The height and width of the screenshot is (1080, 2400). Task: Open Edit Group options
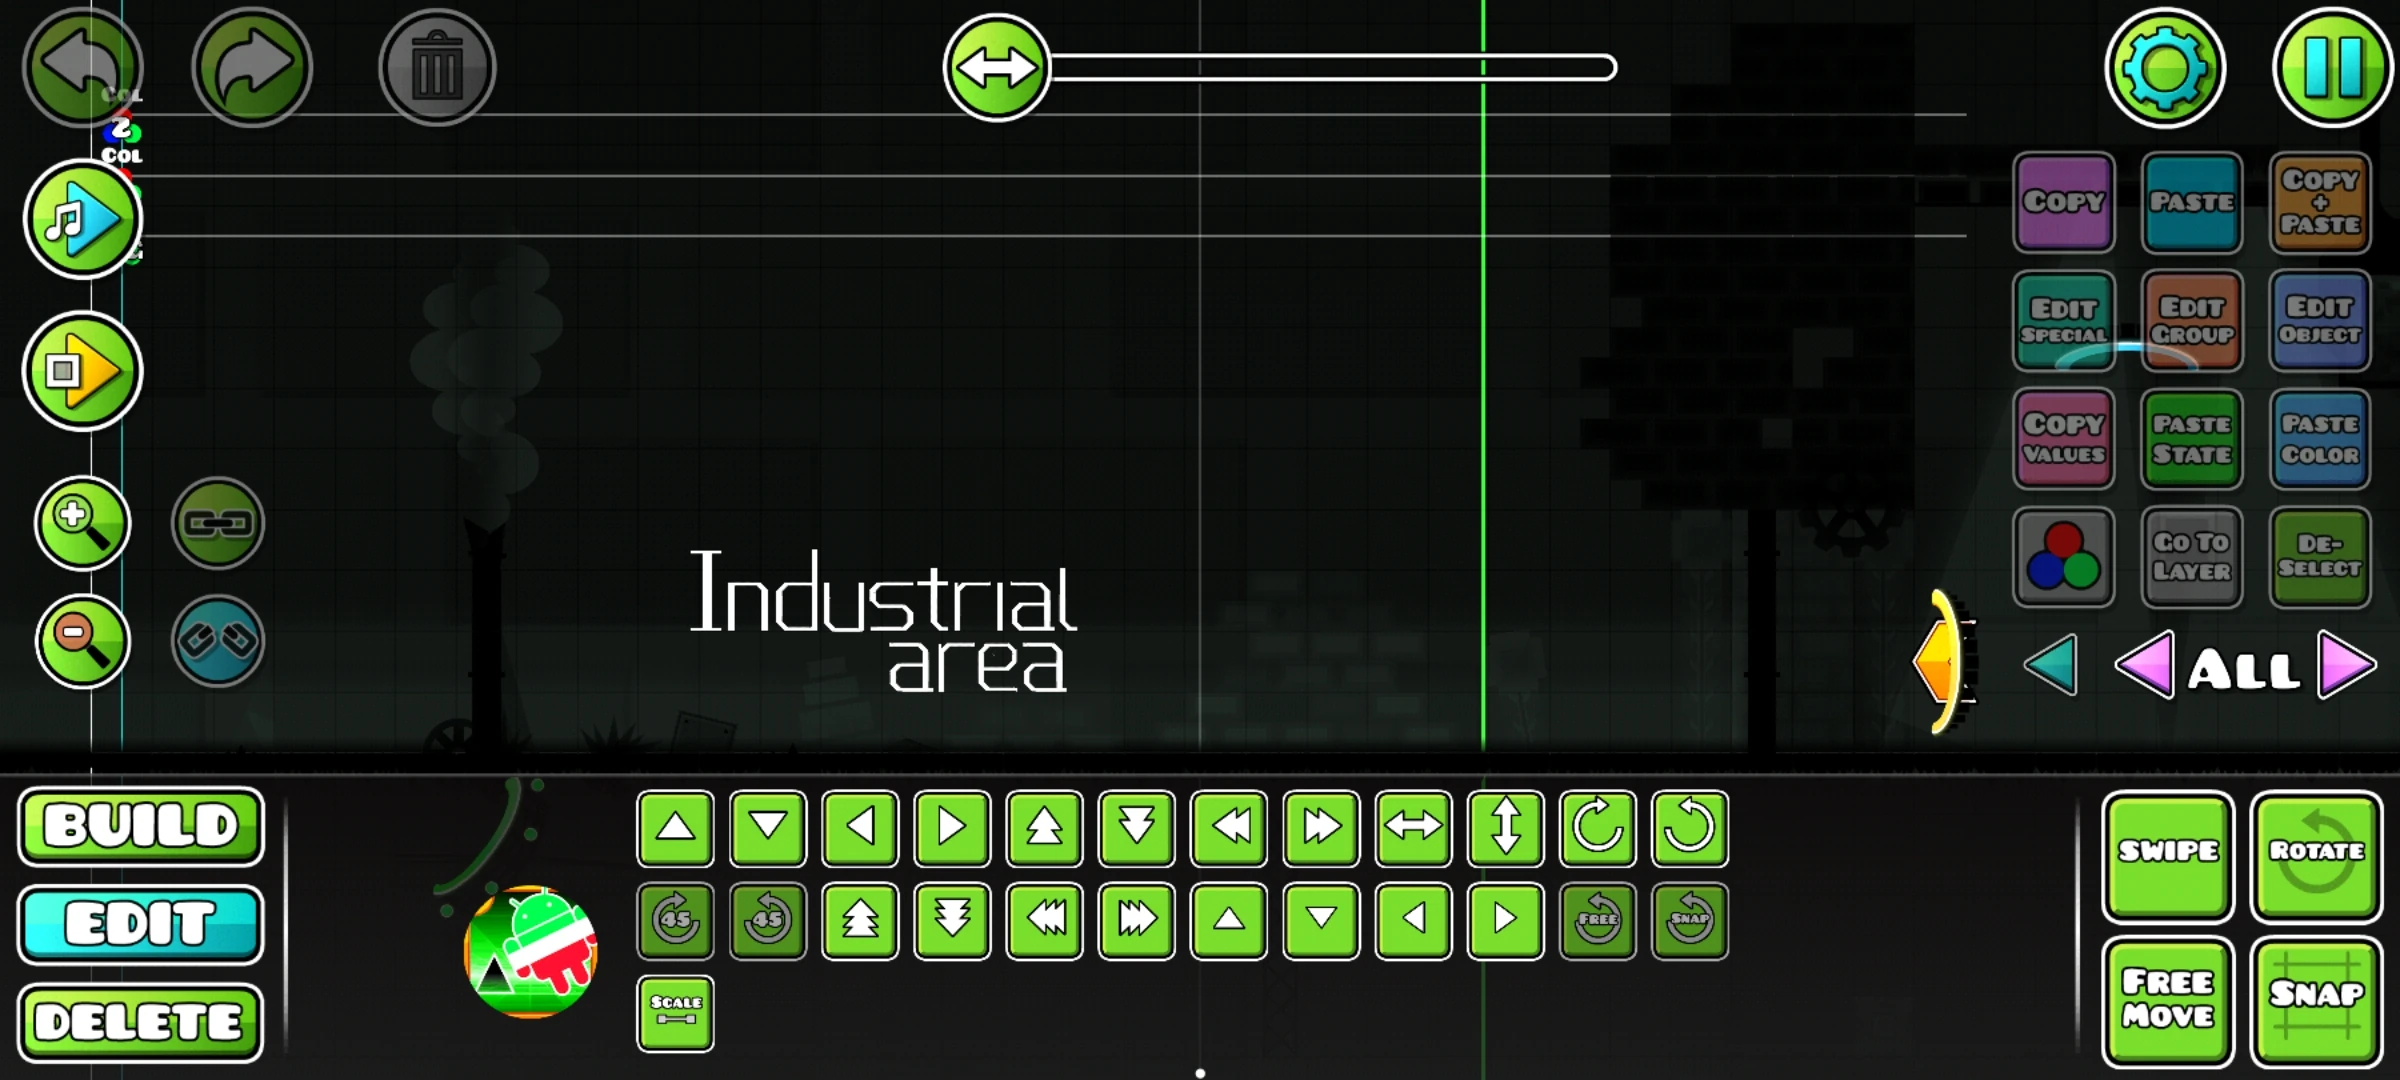(x=2192, y=321)
